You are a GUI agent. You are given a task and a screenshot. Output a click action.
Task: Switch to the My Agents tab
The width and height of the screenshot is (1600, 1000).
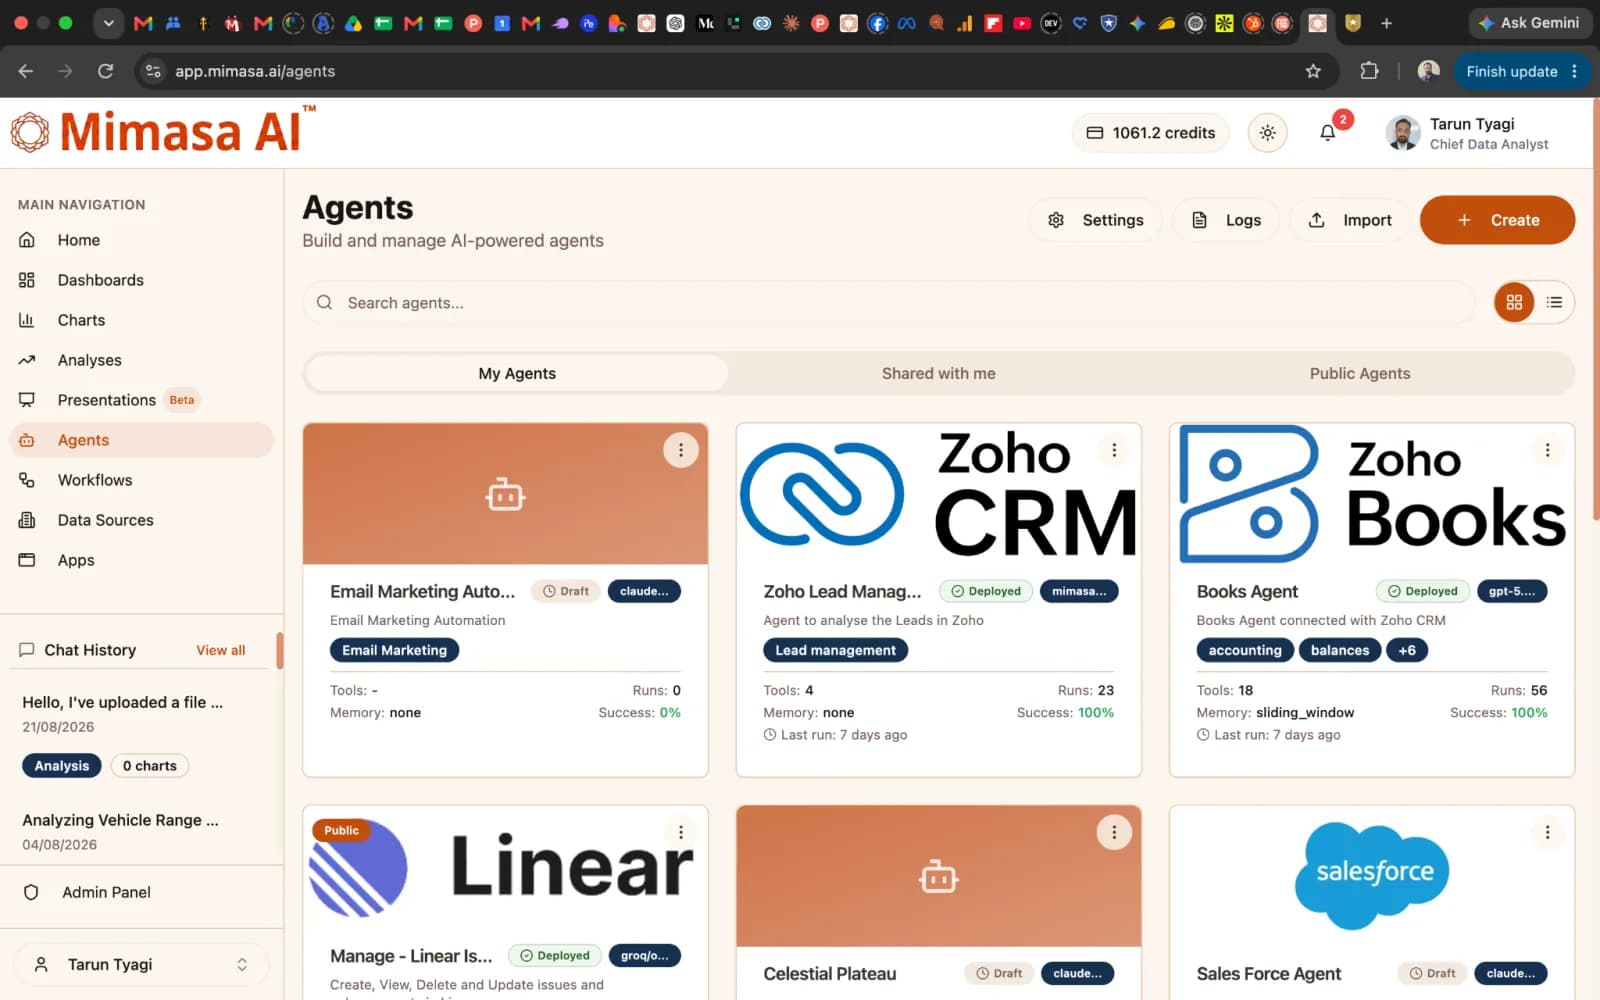[x=517, y=373]
